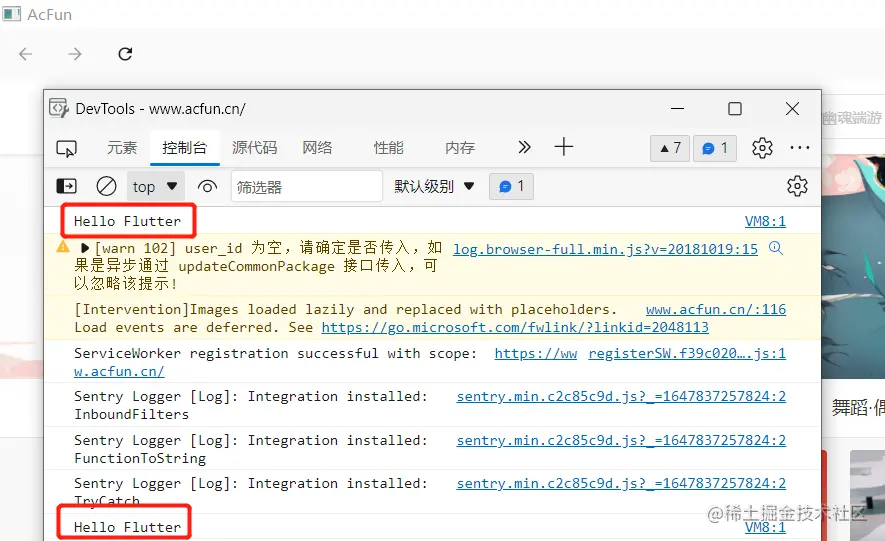
Task: Open the go.microsoft.com fwlink URL
Action: [515, 327]
